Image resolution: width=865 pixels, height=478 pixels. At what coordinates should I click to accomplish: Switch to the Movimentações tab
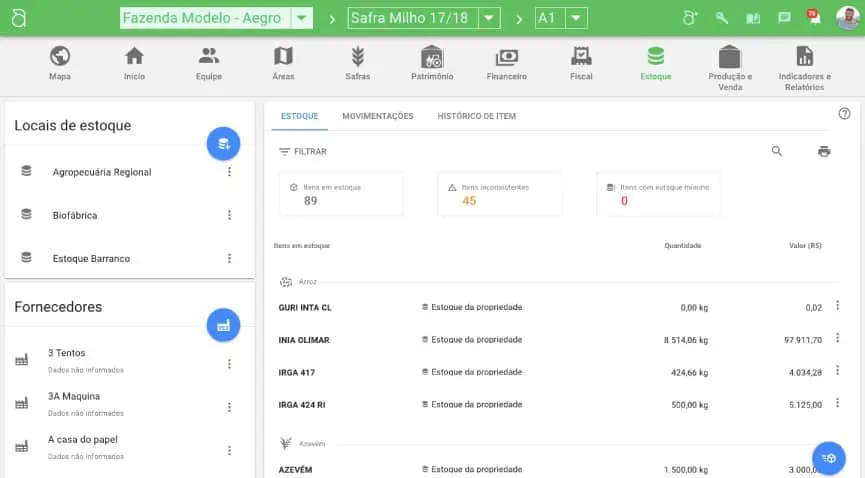377,116
